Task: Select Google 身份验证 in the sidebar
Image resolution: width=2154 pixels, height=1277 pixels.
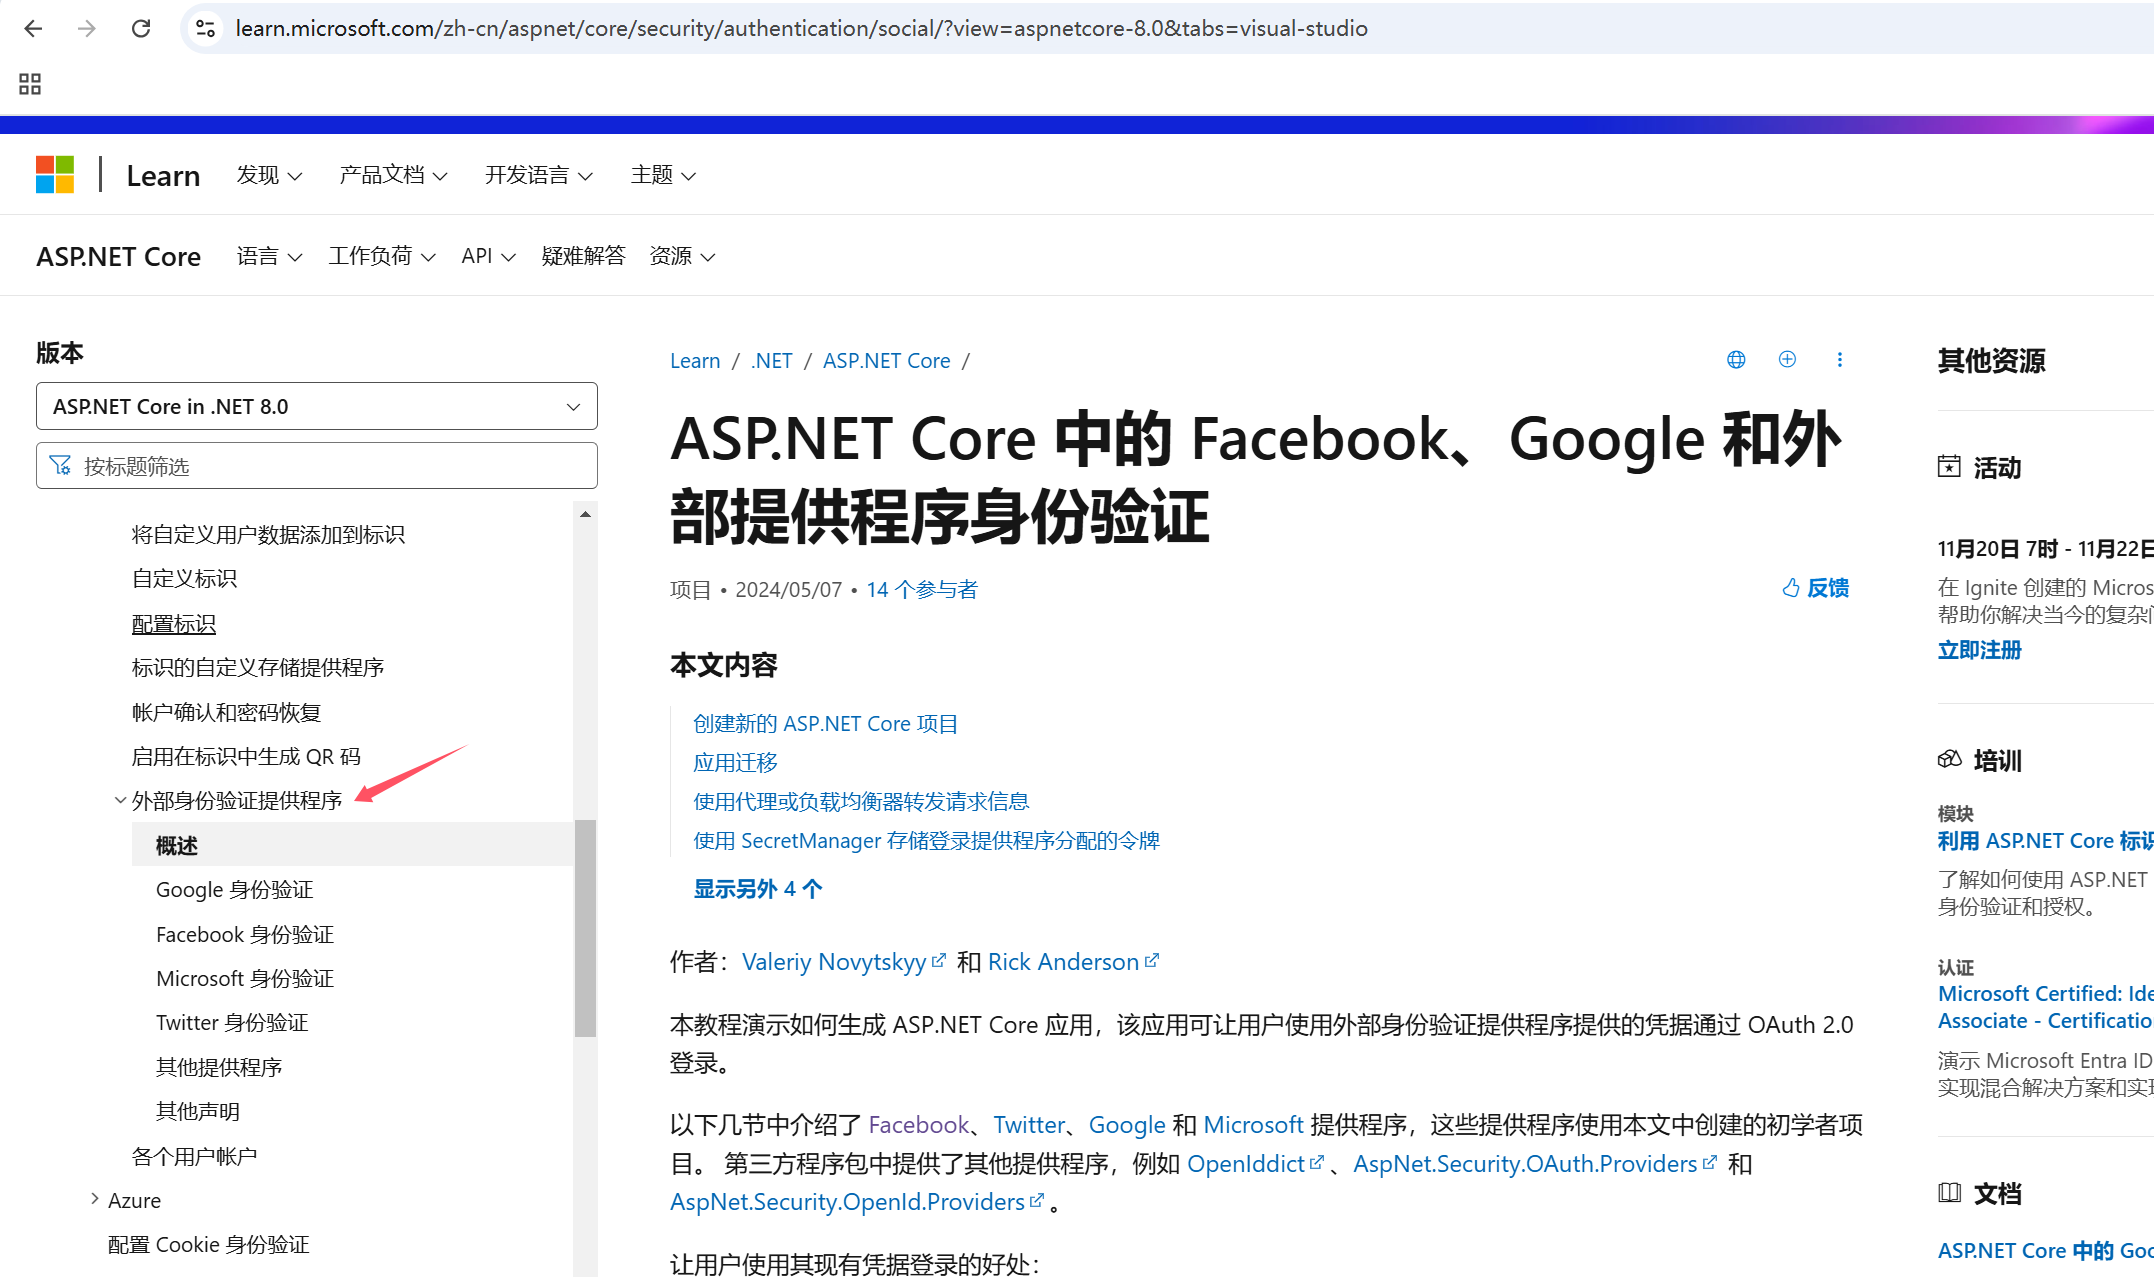Action: click(235, 890)
